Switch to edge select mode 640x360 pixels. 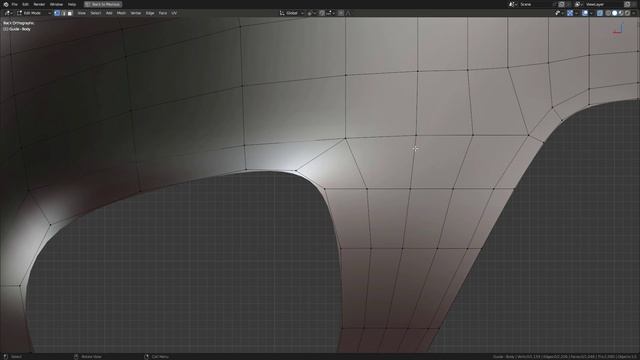pos(63,13)
